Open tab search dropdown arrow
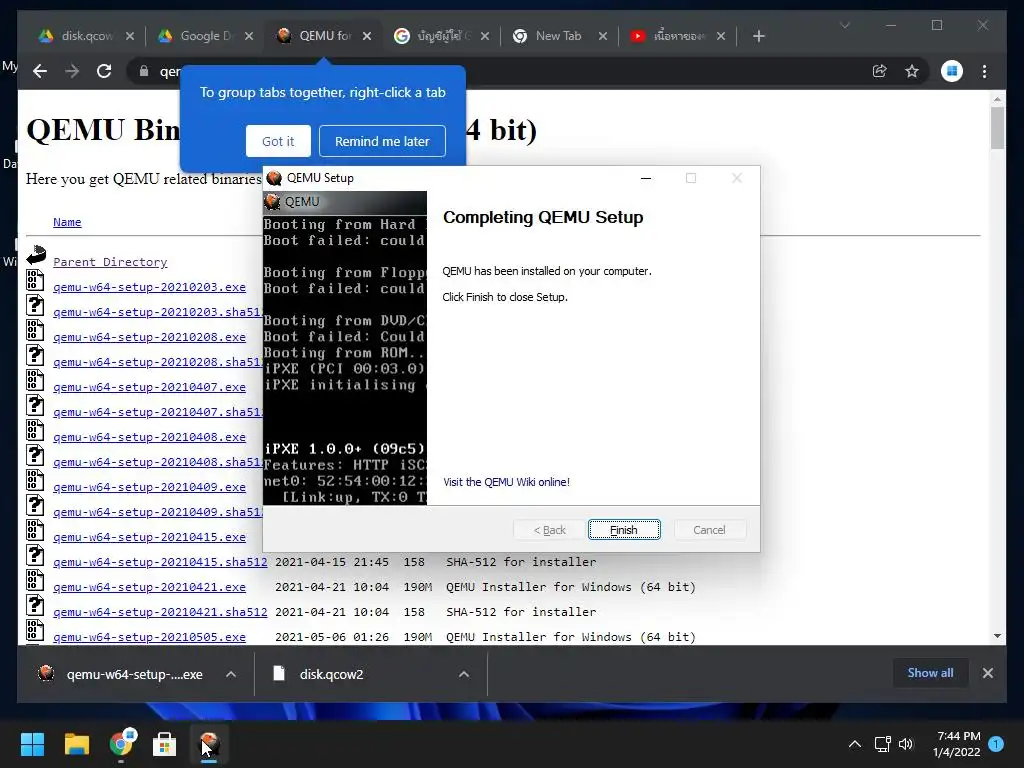Viewport: 1024px width, 768px height. tap(844, 25)
